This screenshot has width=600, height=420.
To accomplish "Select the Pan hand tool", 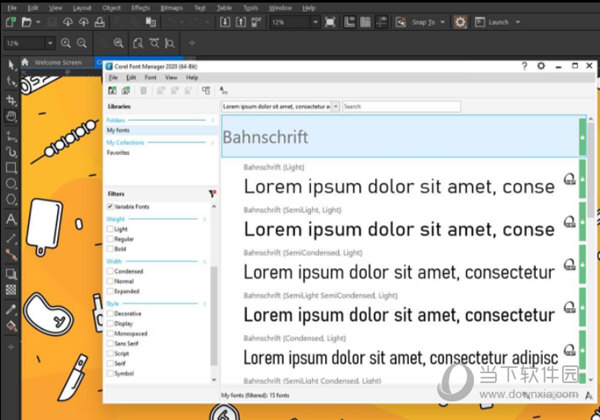I will 11,116.
